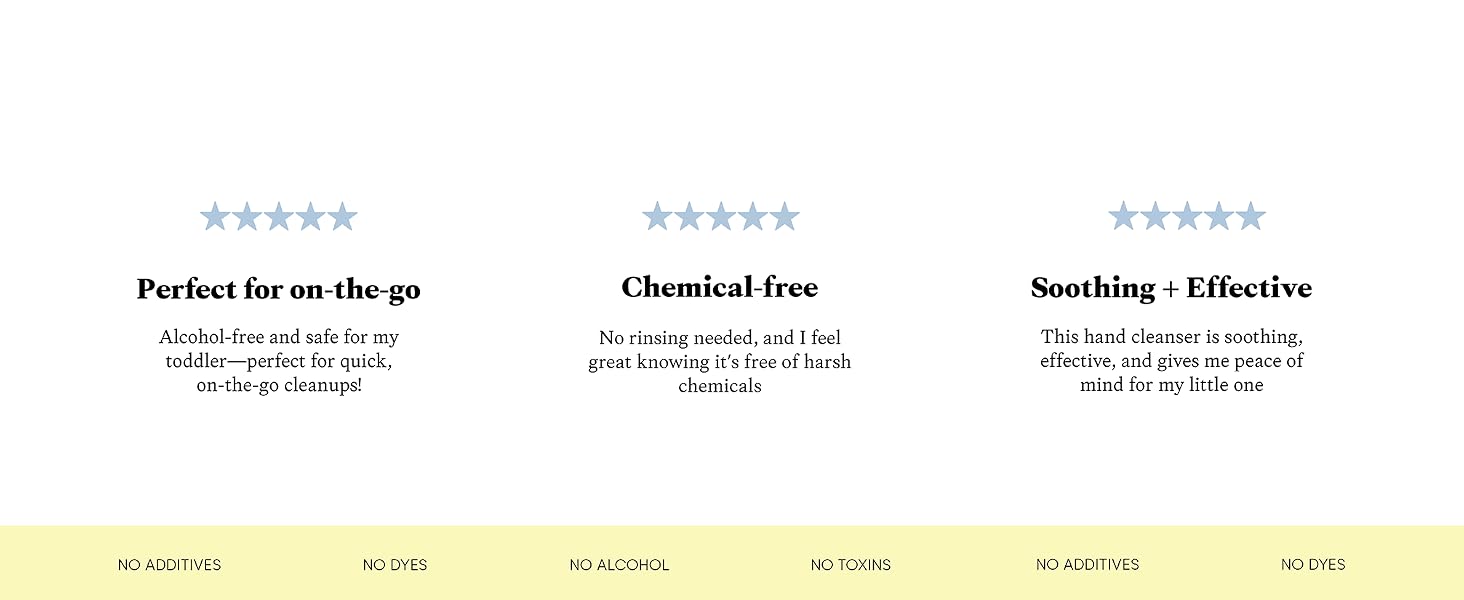
Task: Click NO DYES label after second NO ADDITIVES
Action: click(1313, 565)
